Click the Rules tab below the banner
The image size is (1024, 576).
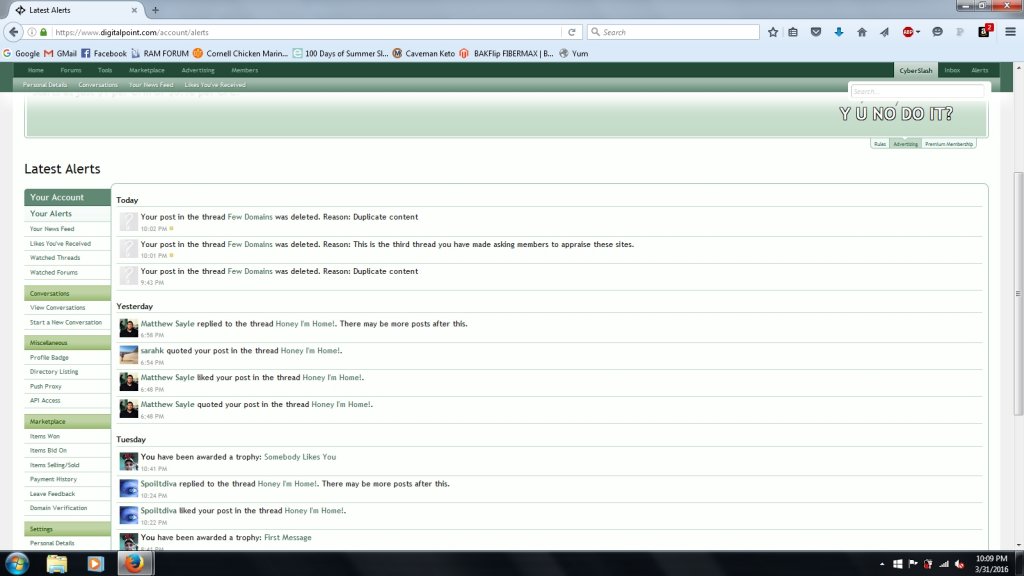point(880,144)
